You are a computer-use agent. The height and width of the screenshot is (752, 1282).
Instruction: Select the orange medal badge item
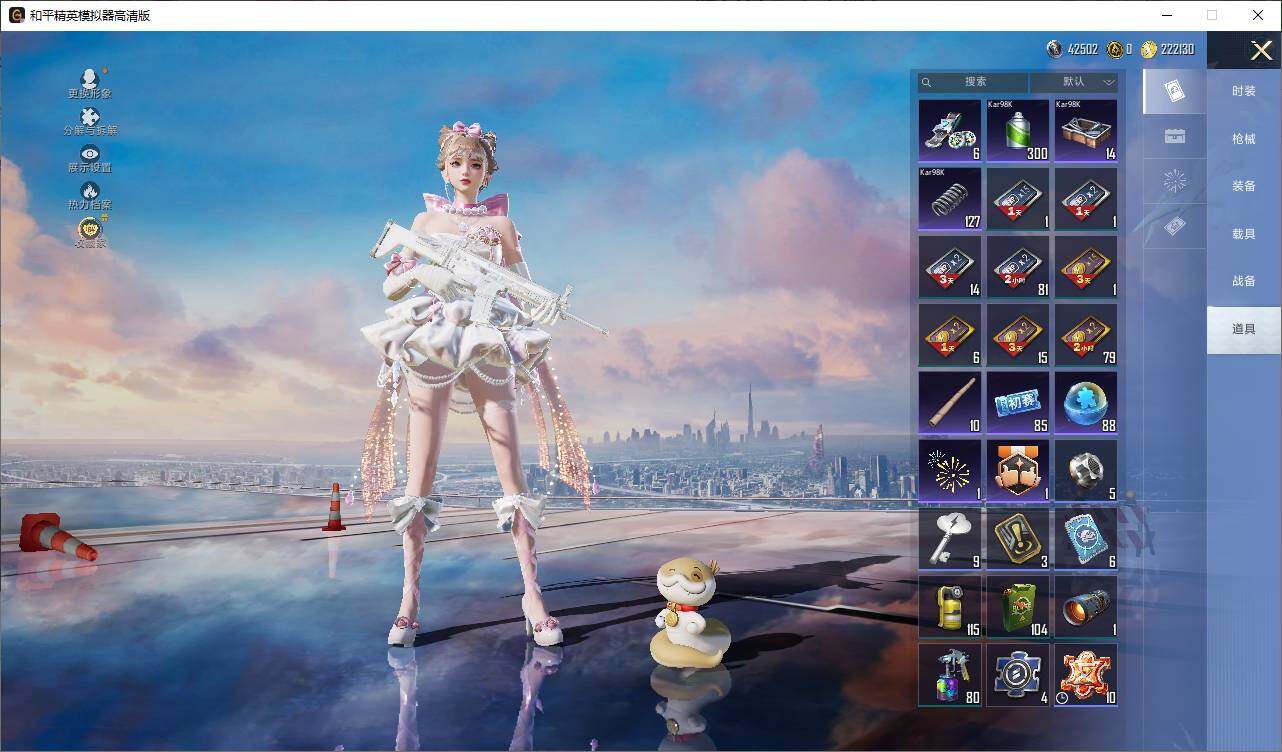[1018, 471]
